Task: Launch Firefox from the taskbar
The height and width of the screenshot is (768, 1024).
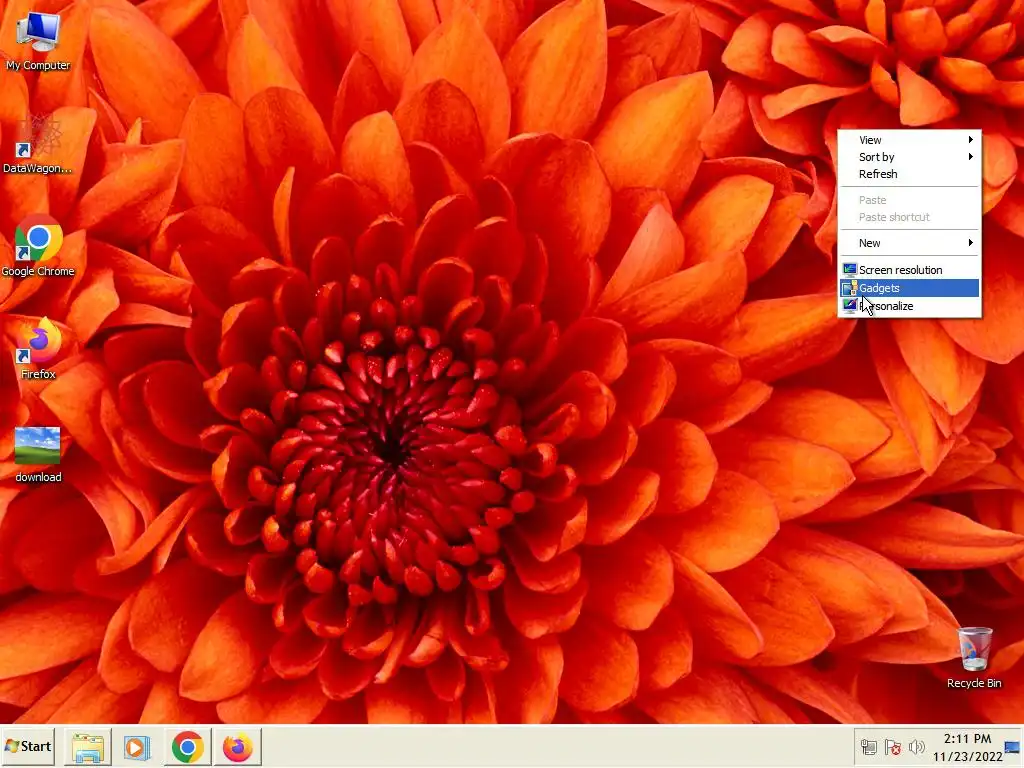Action: pyautogui.click(x=238, y=747)
